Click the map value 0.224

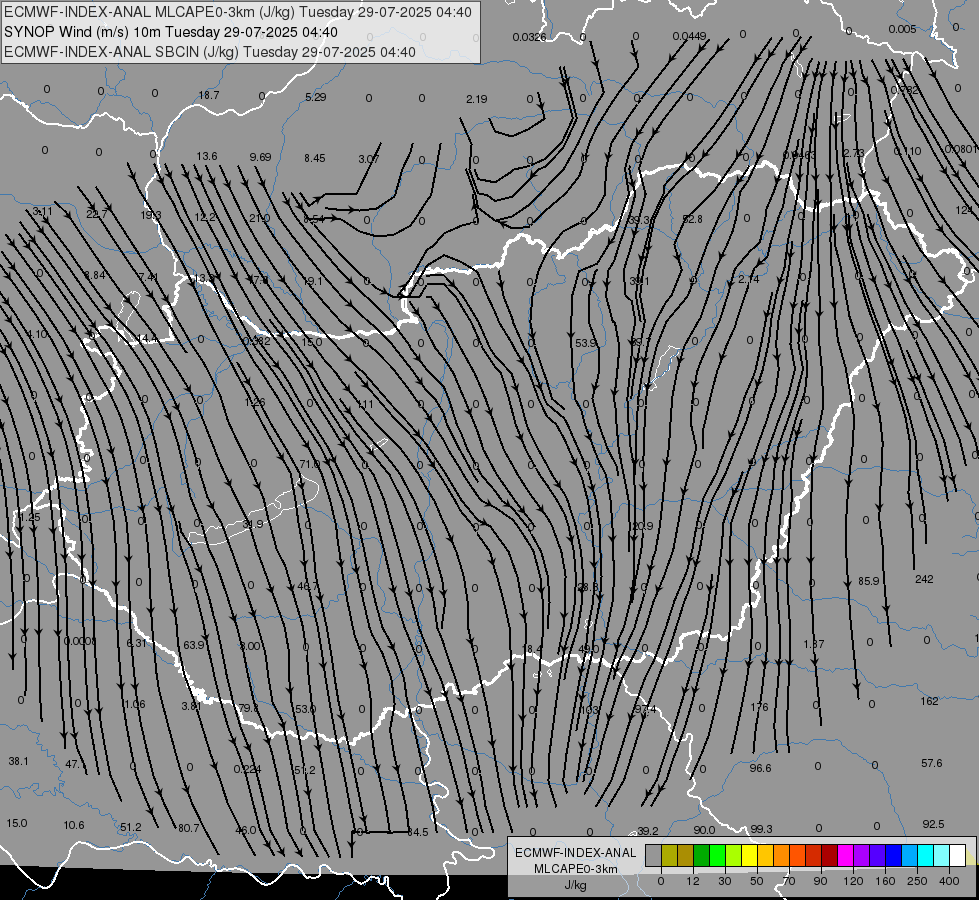[x=247, y=769]
